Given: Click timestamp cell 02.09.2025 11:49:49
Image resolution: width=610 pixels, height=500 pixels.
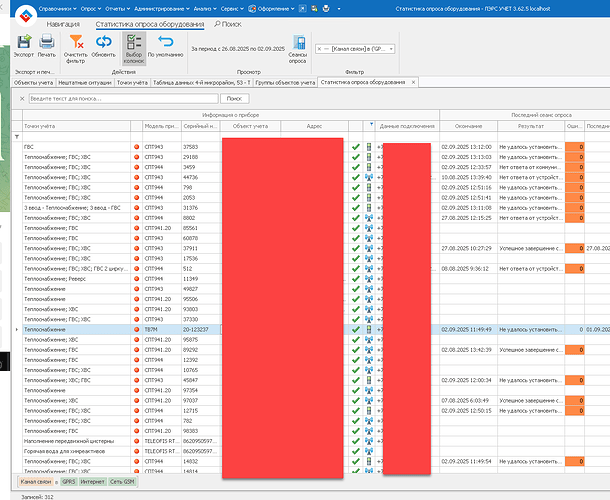Looking at the screenshot, I should point(466,330).
